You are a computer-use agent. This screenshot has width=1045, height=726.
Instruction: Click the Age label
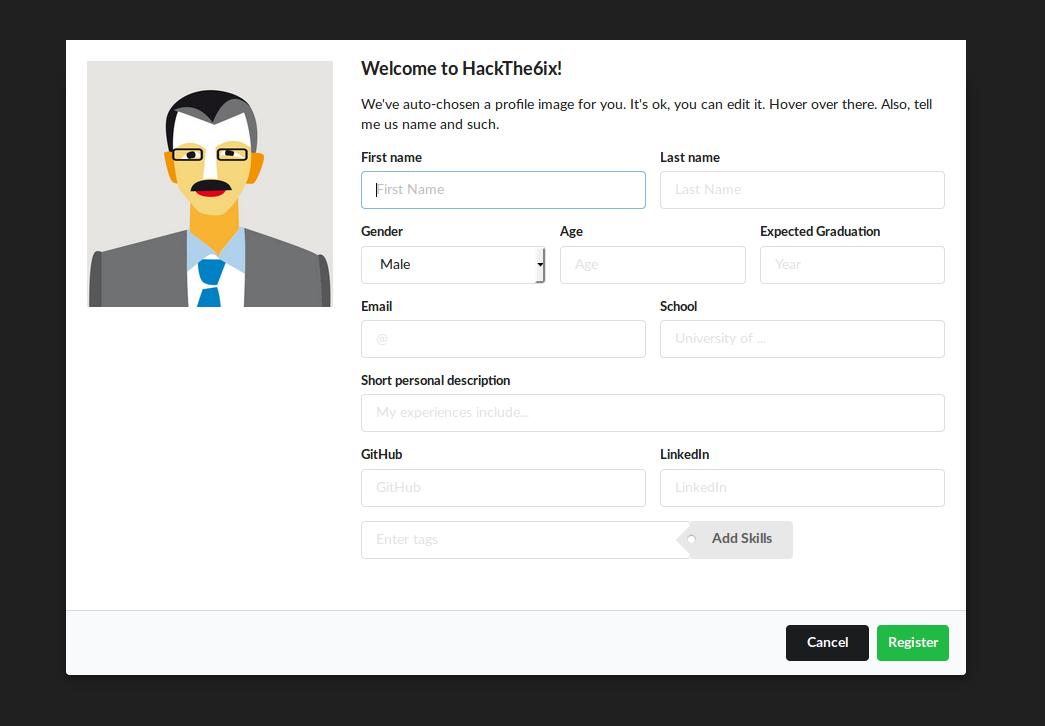(571, 231)
